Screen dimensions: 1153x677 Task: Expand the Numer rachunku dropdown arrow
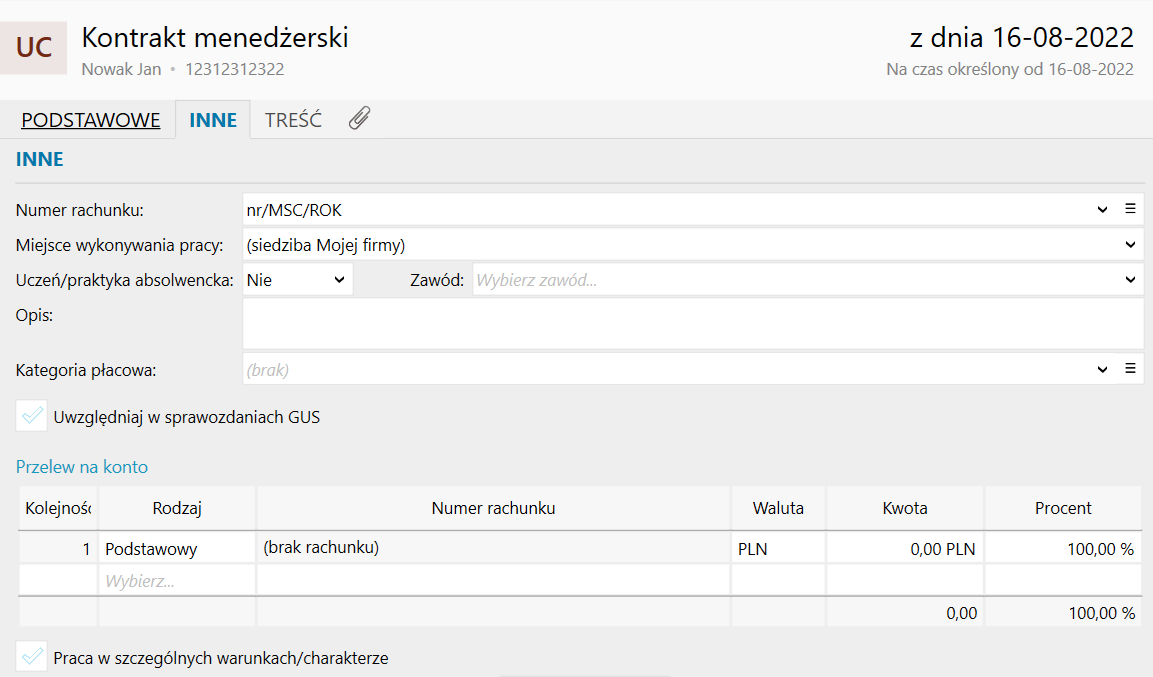pos(1103,209)
